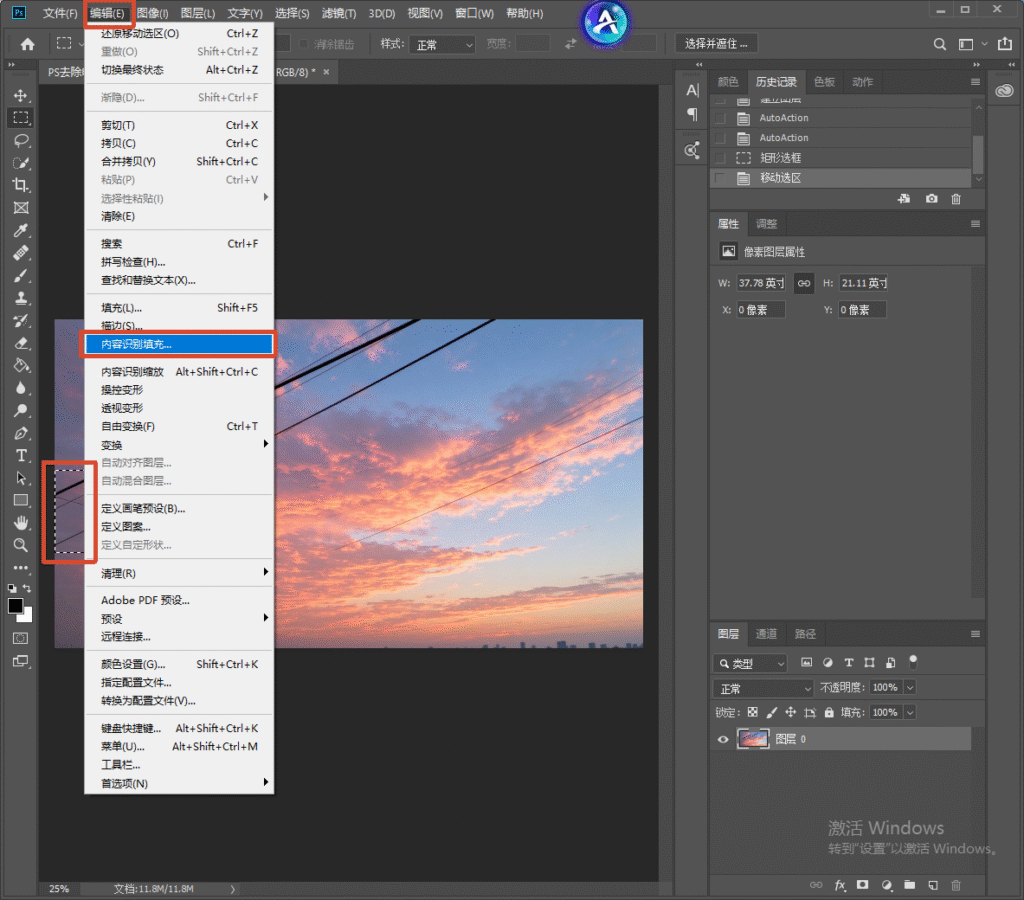Choose 自由变换(F) from Edit menu
Viewport: 1024px width, 900px height.
[179, 426]
